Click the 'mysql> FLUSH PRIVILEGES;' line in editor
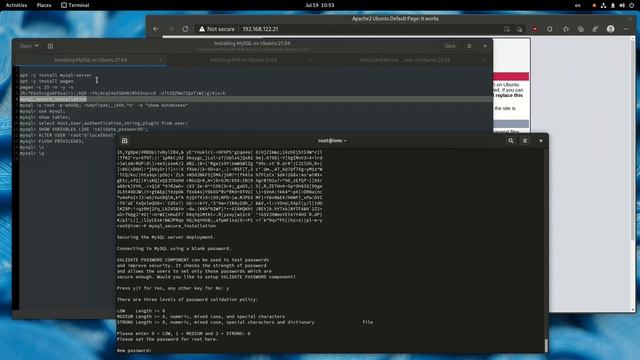The image size is (640, 360). tap(51, 141)
